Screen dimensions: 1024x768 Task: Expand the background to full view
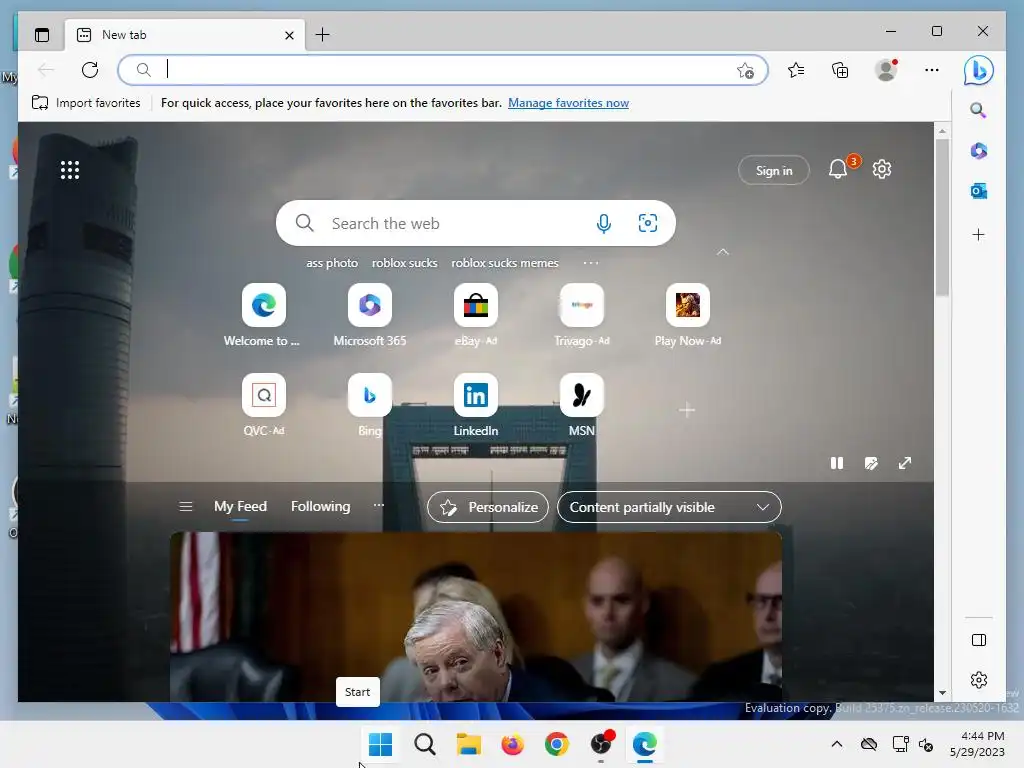coord(905,463)
